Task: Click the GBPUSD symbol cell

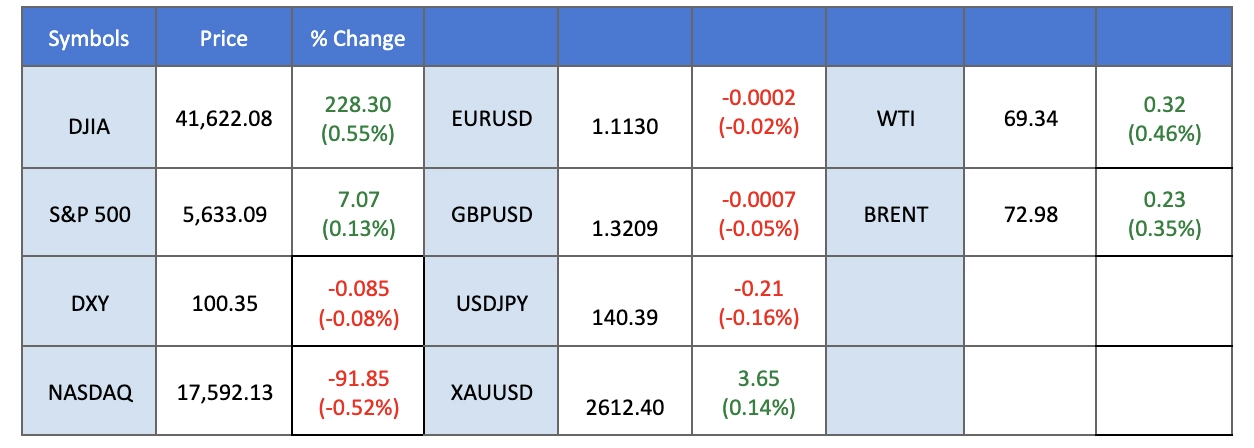Action: point(491,213)
